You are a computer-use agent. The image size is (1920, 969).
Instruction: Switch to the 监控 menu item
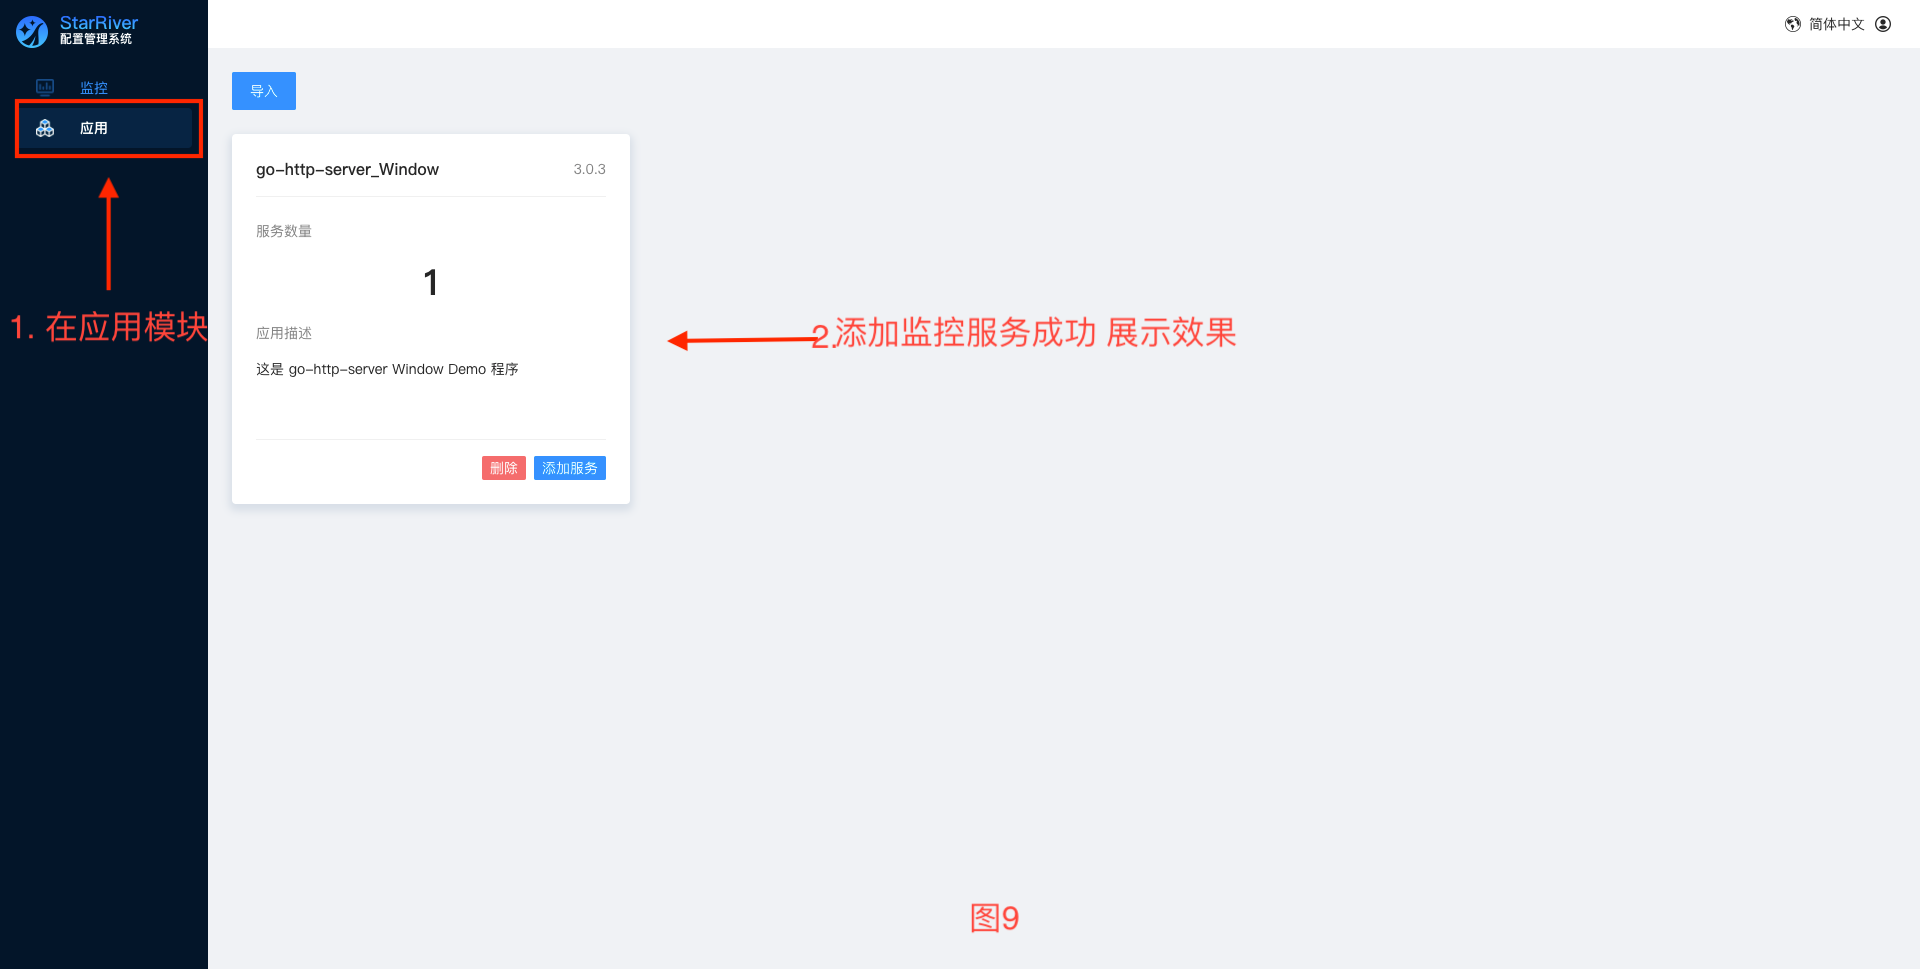click(x=104, y=88)
